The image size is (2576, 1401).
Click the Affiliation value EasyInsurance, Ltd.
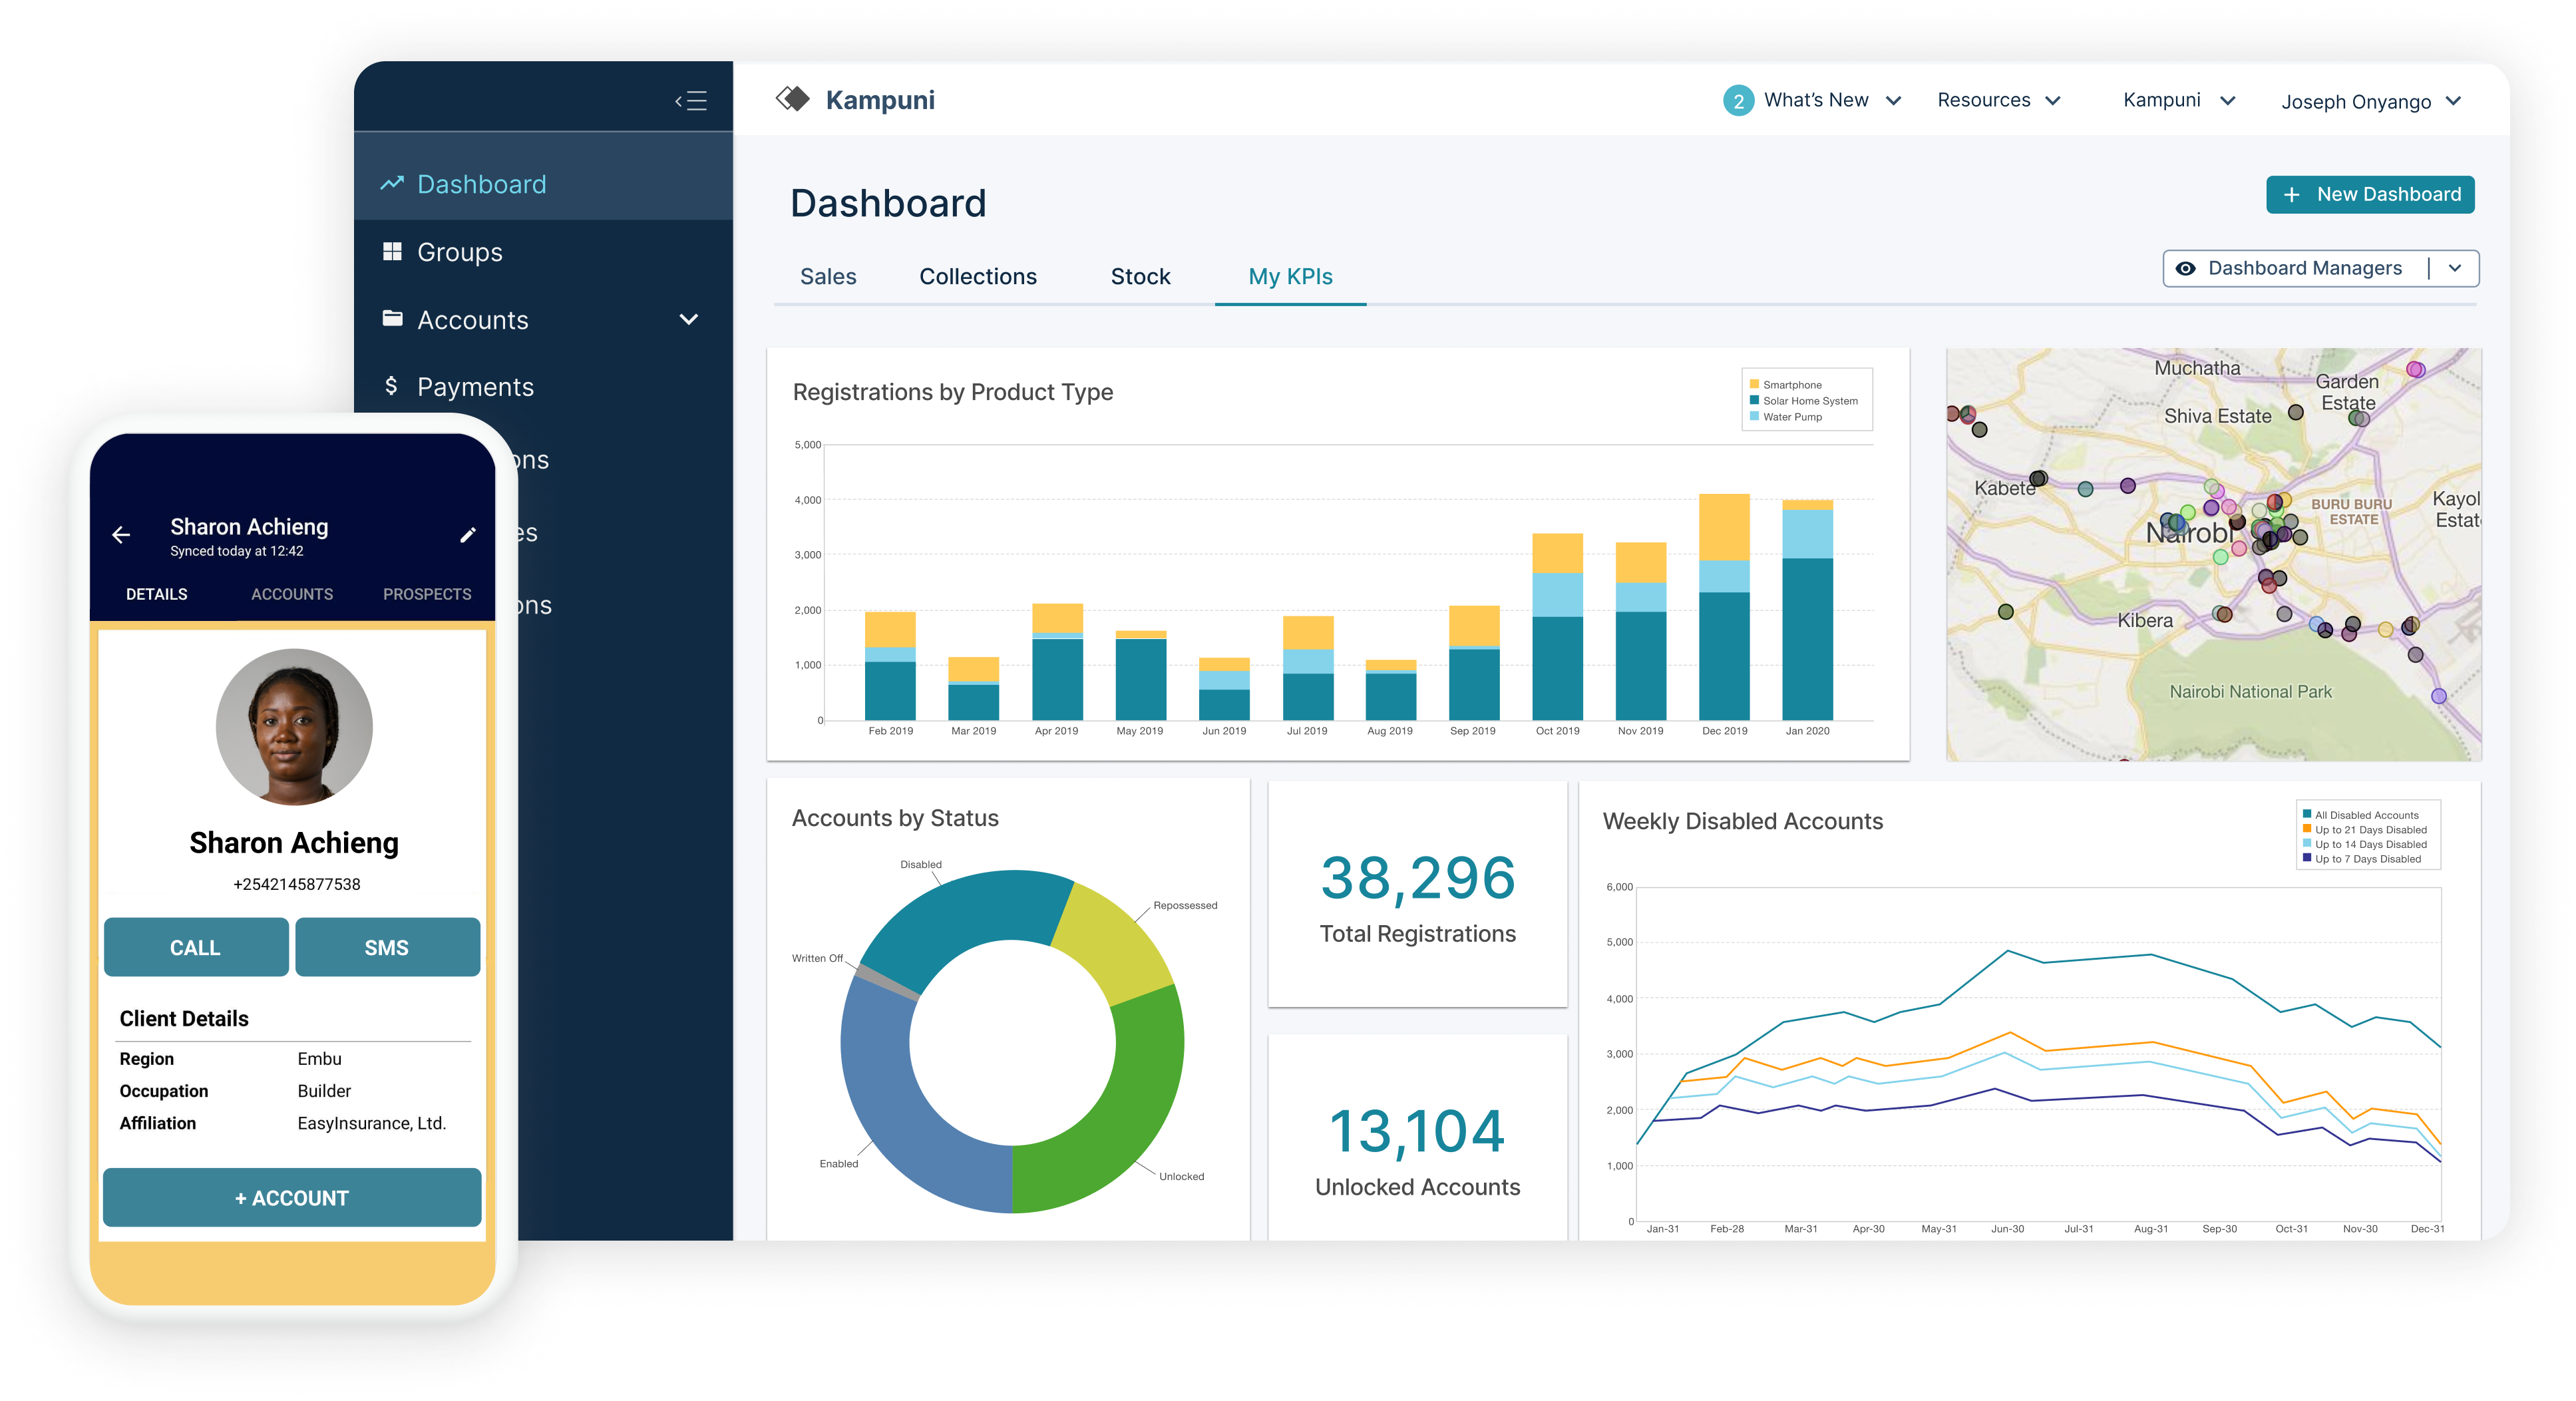point(371,1123)
